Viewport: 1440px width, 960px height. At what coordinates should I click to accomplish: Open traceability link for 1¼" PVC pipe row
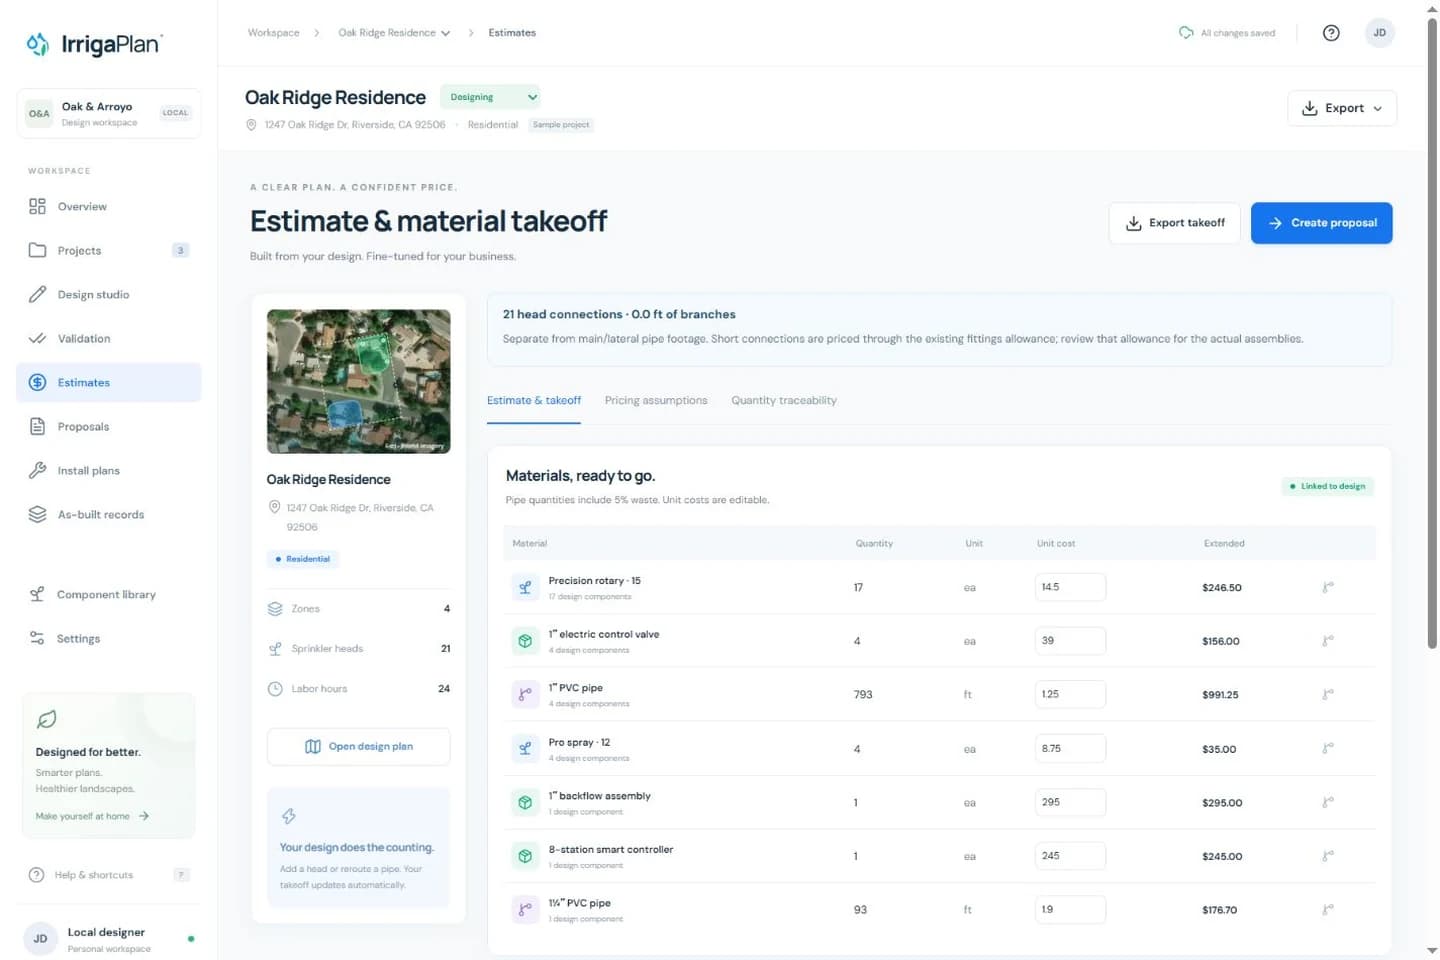(1328, 910)
